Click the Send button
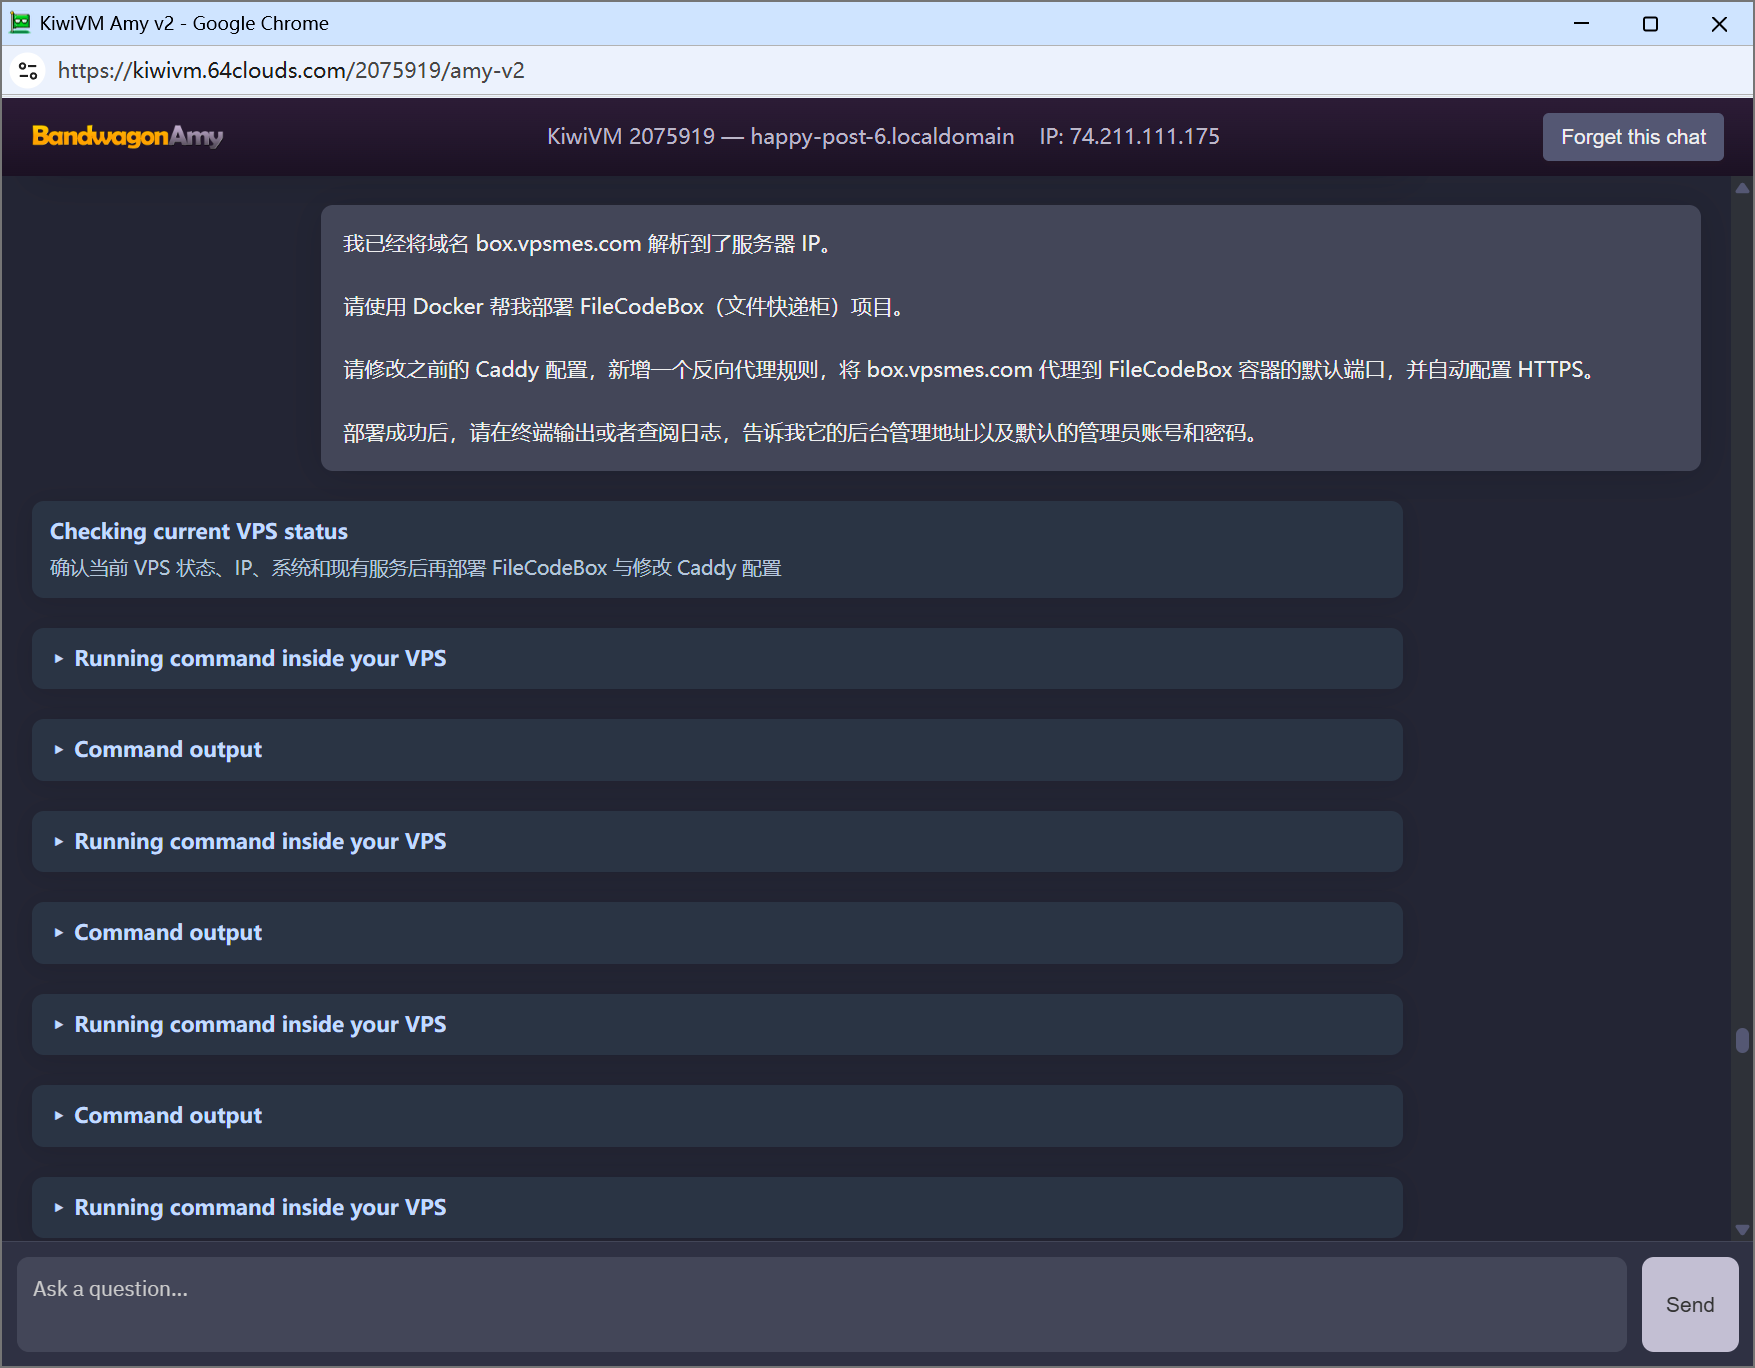The width and height of the screenshot is (1755, 1368). 1690,1304
